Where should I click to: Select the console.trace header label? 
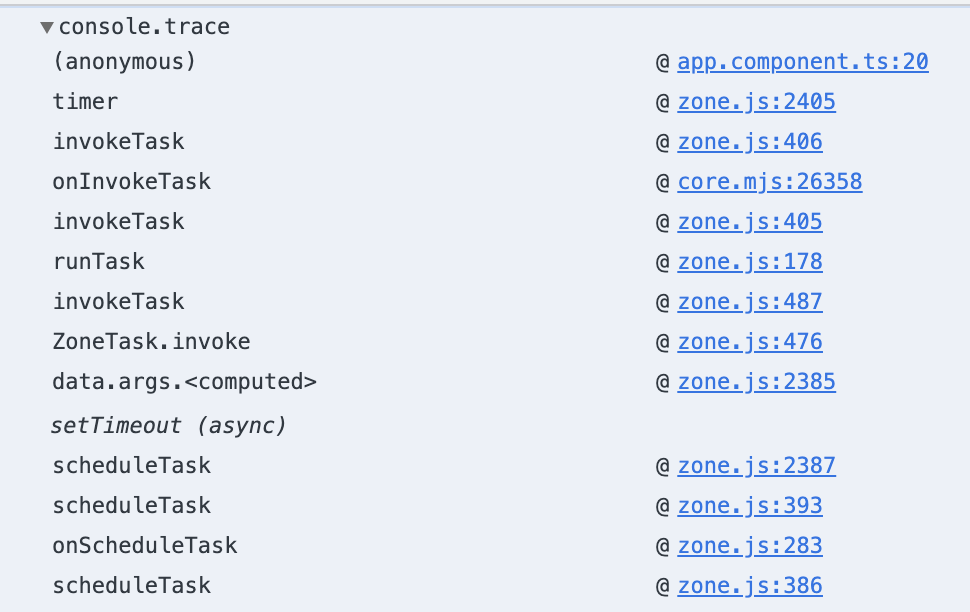[x=144, y=27]
